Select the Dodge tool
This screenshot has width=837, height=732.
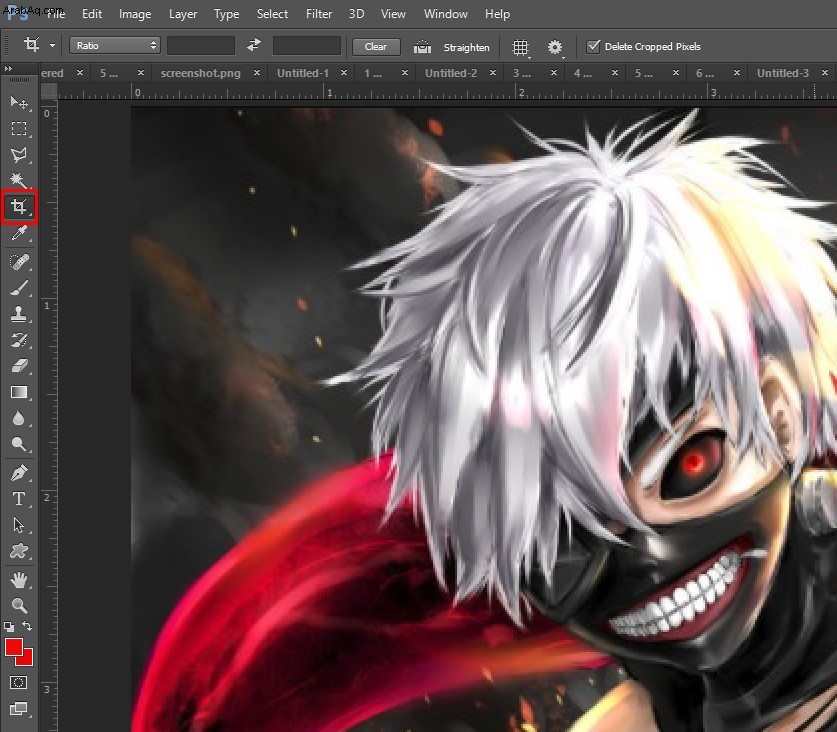19,444
